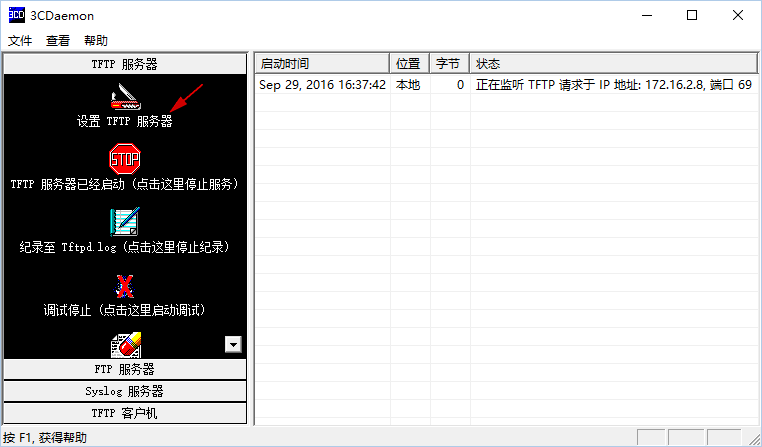Click TFTP 服务器已经启动 stop service text
Image resolution: width=762 pixels, height=447 pixels.
point(125,184)
